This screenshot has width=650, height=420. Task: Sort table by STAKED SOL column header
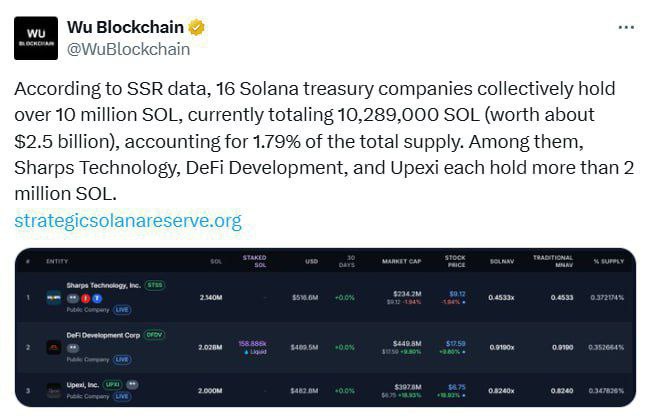[x=255, y=261]
